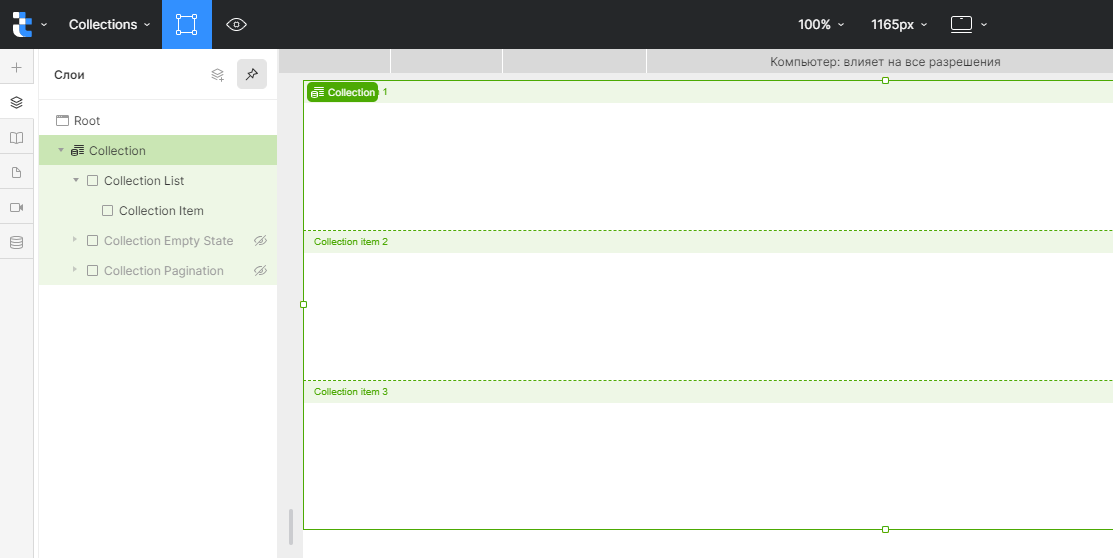This screenshot has width=1113, height=558.
Task: Open the 100% zoom dropdown
Action: click(821, 24)
